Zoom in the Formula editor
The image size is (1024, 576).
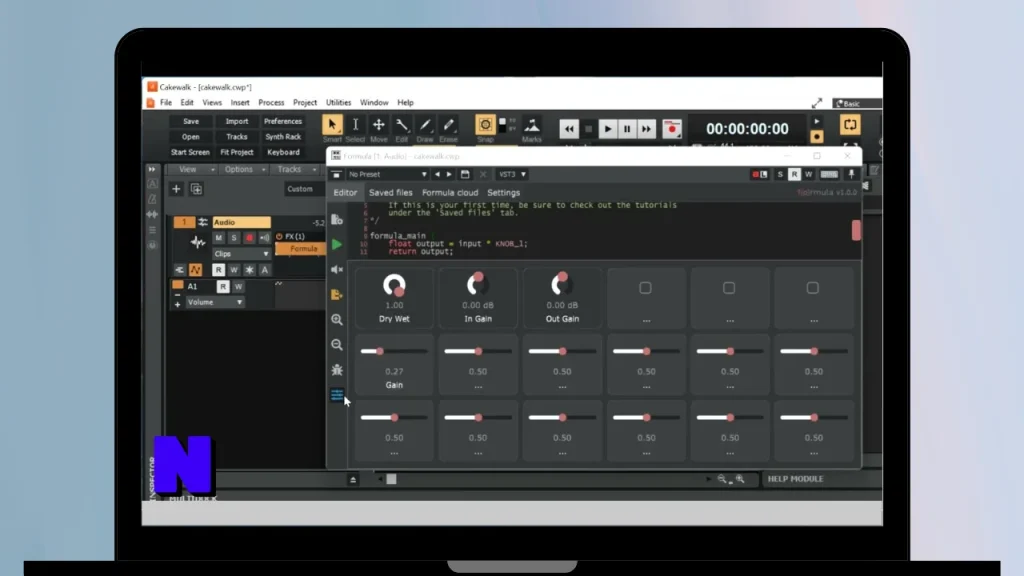(x=336, y=319)
